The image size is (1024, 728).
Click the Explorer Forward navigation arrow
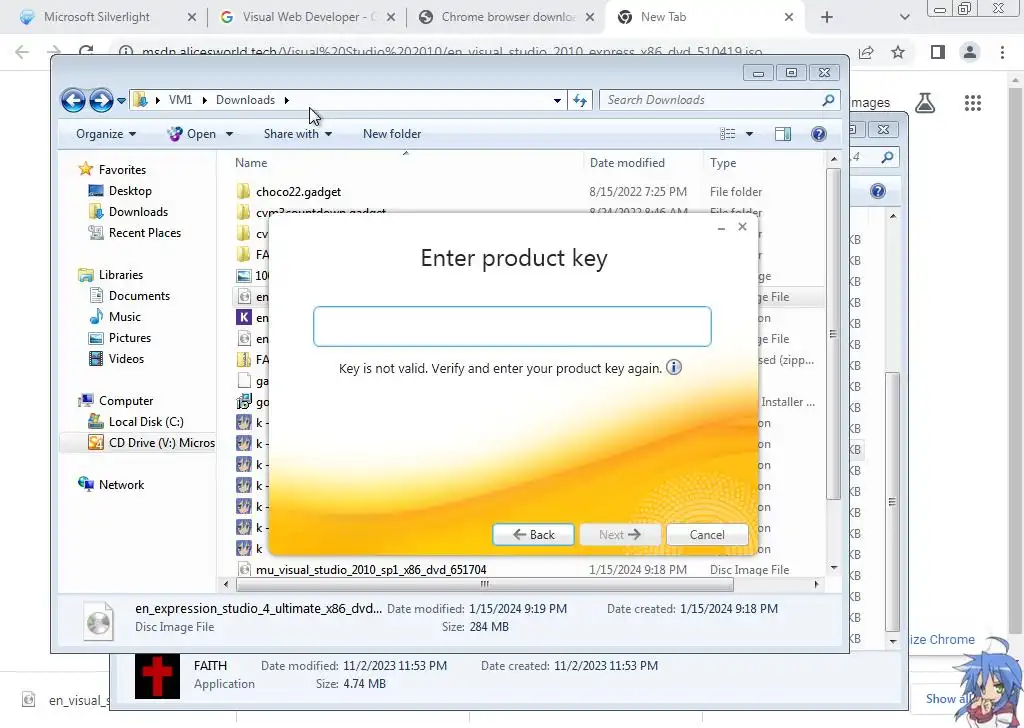click(x=101, y=100)
